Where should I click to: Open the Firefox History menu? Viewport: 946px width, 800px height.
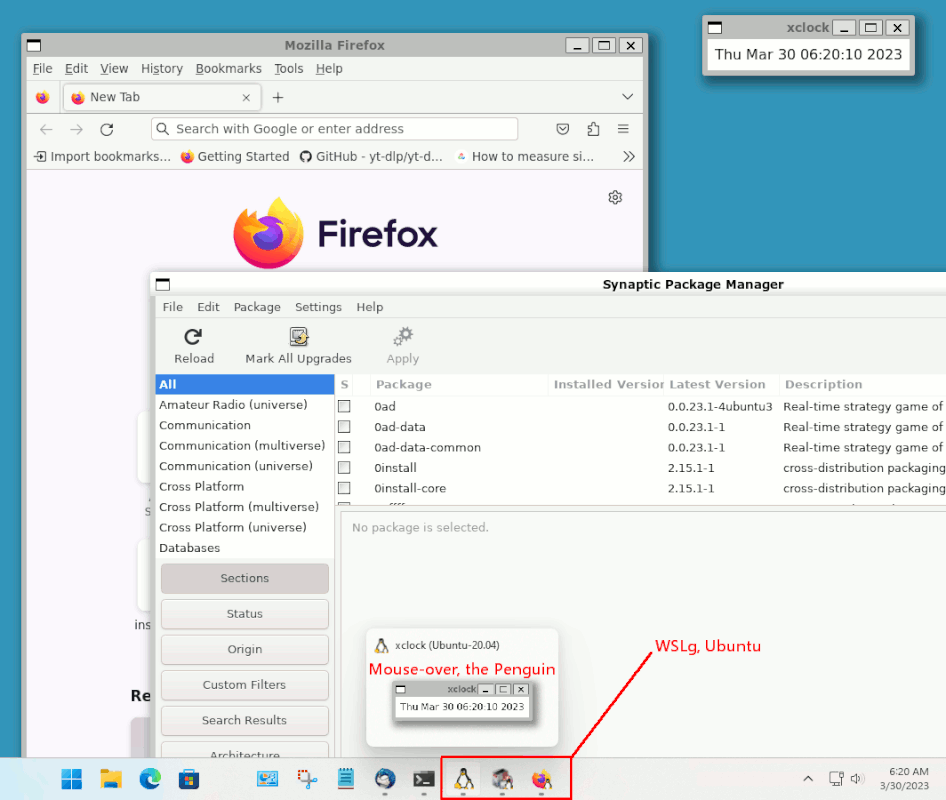tap(162, 69)
